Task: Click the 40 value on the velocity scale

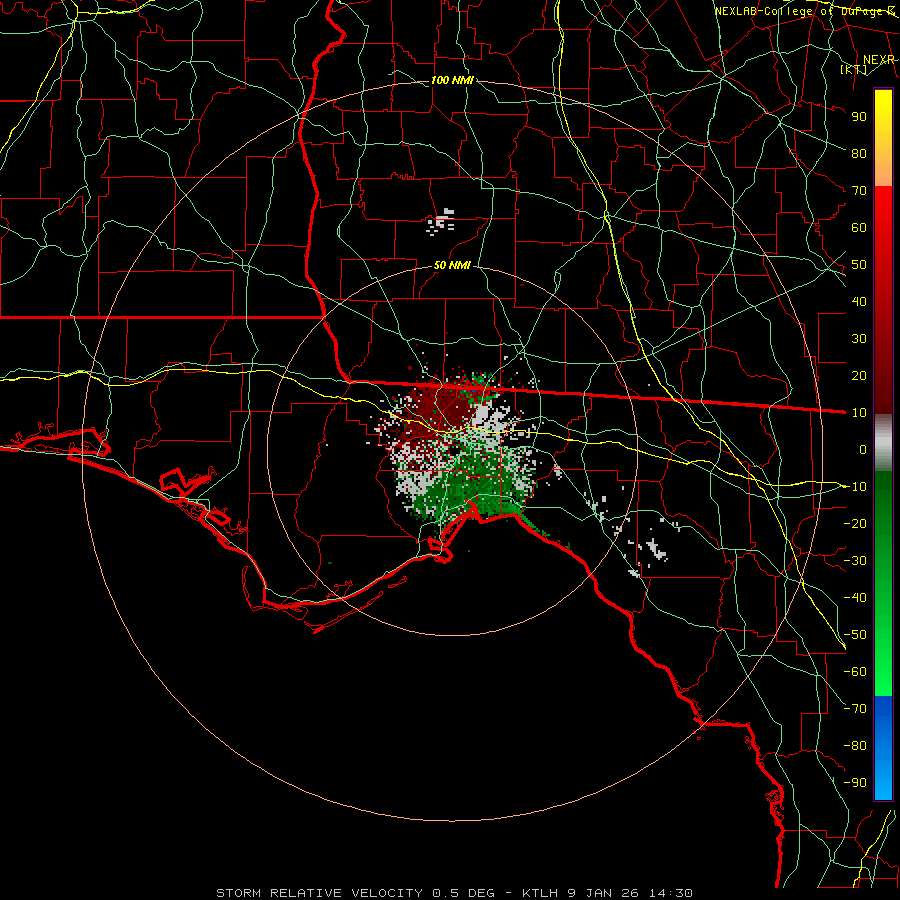Action: click(x=859, y=301)
